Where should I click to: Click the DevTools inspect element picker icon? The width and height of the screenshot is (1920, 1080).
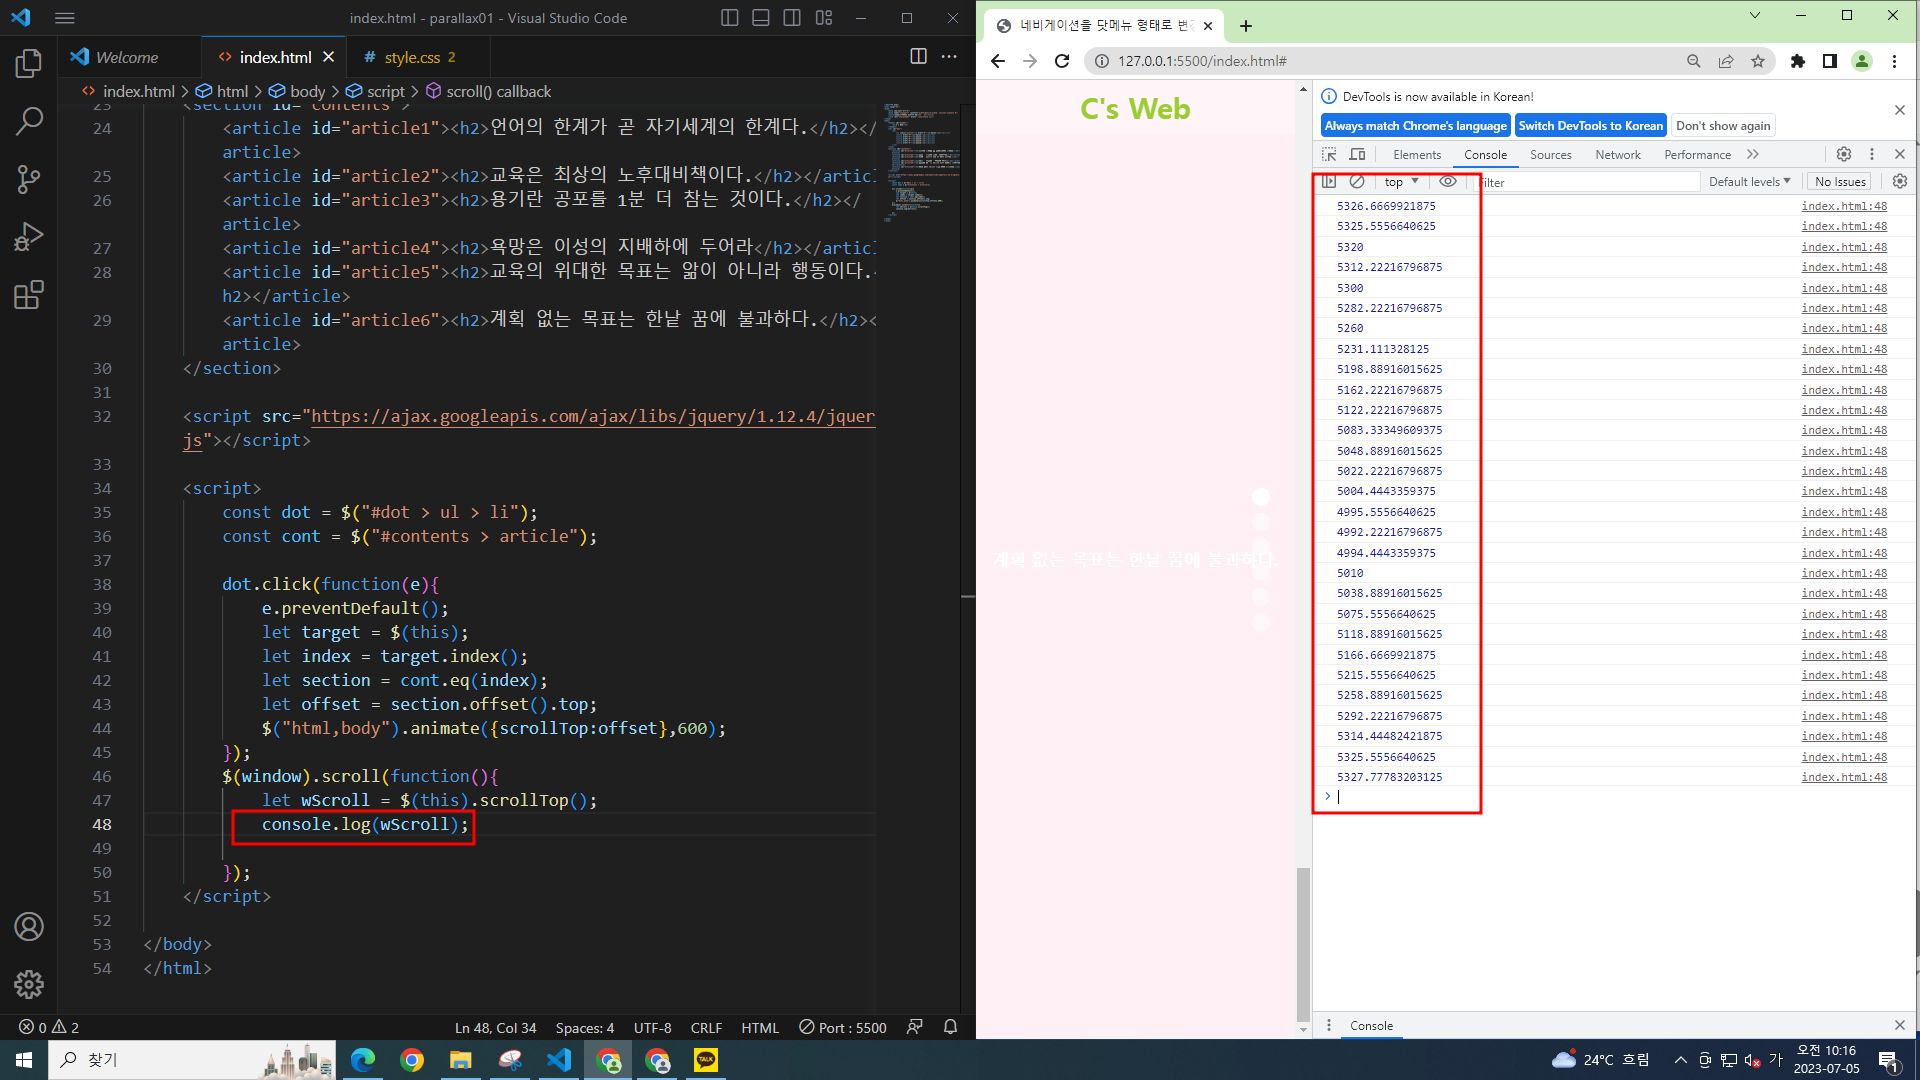click(1329, 154)
